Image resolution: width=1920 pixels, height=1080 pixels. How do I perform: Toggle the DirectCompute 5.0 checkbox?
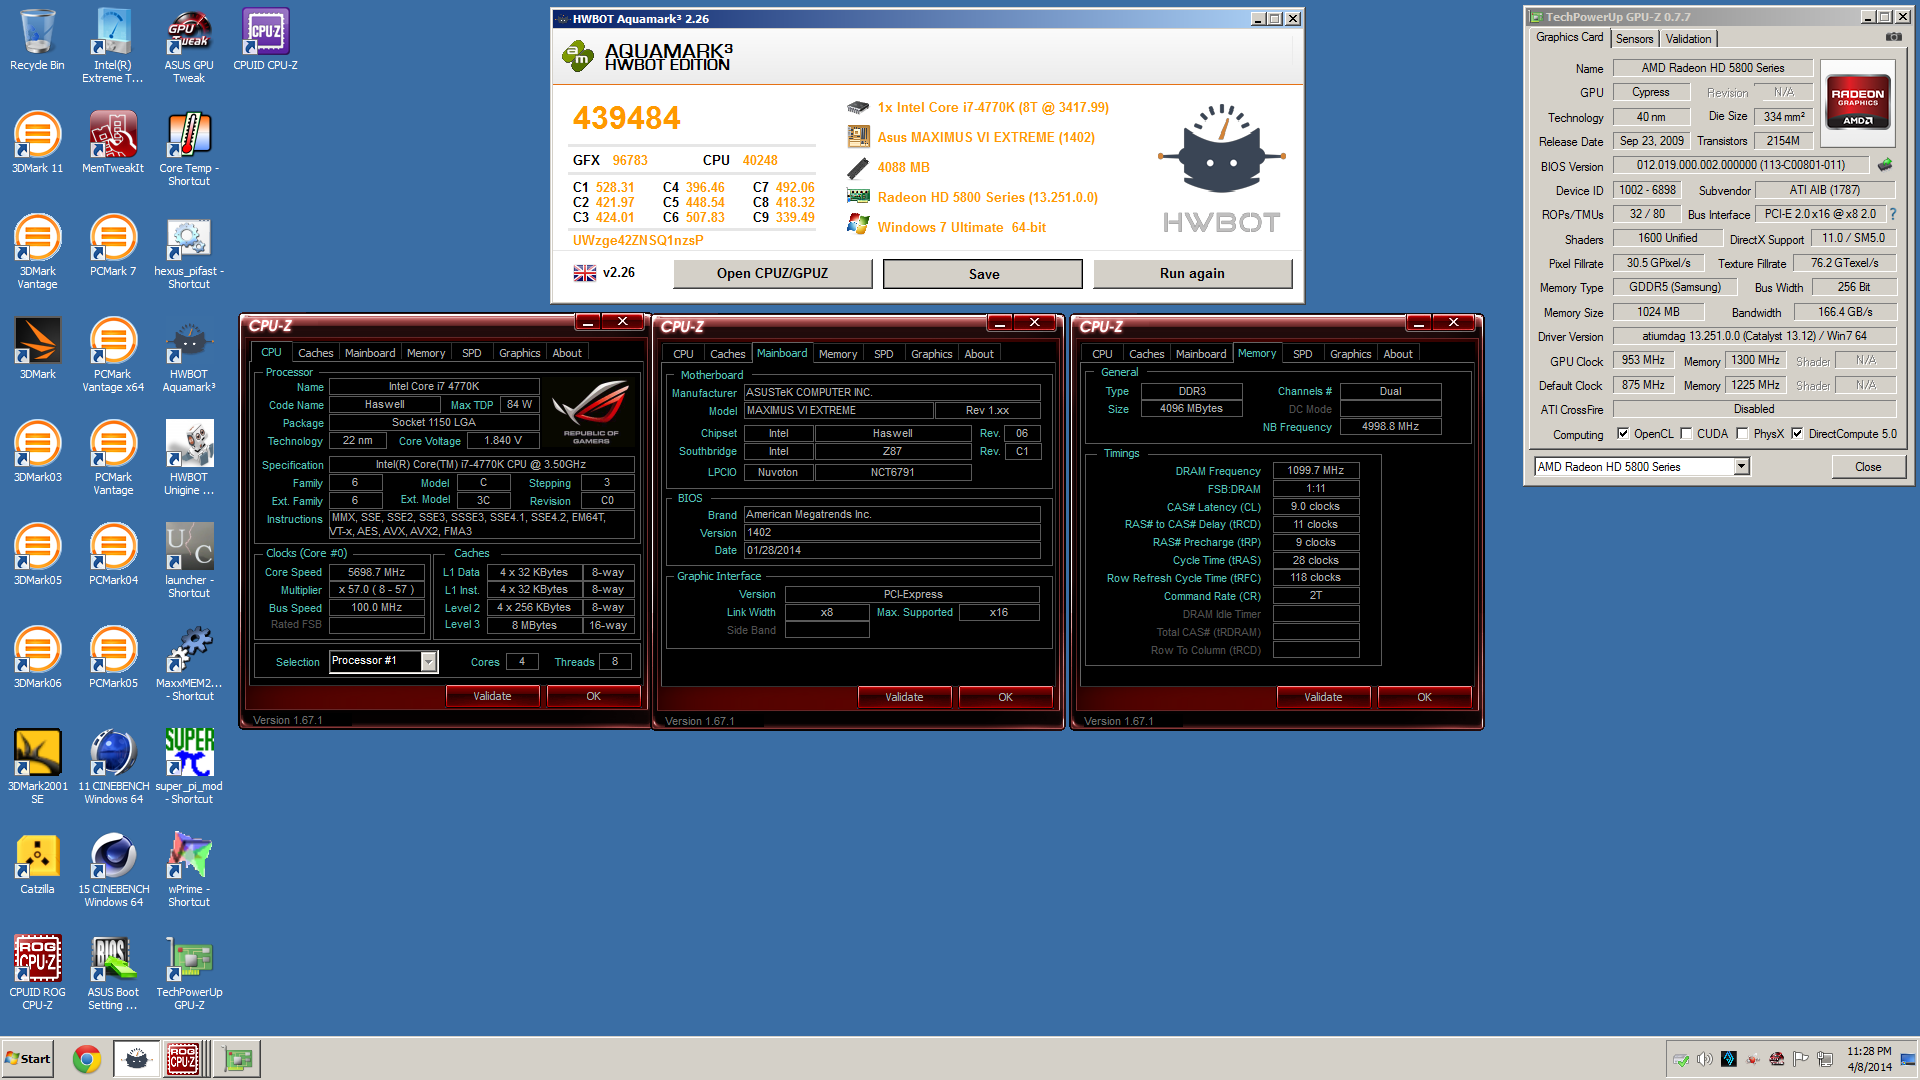pyautogui.click(x=1797, y=434)
